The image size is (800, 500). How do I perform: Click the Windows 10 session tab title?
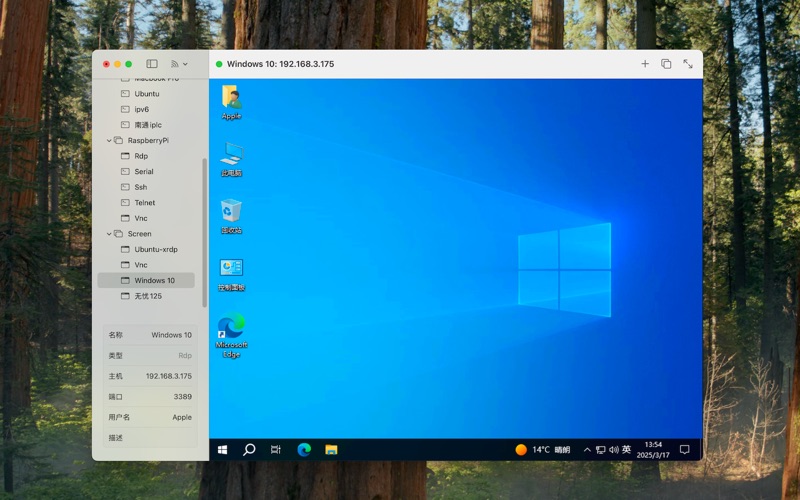coord(280,64)
